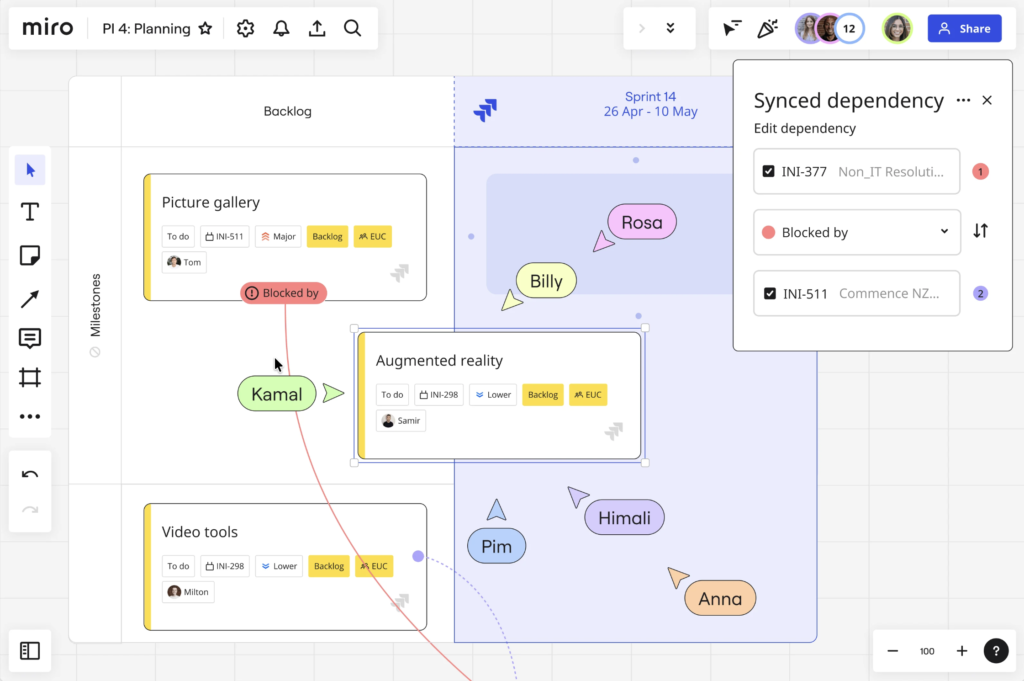This screenshot has height=681, width=1024.
Task: Click the party reactions icon
Action: point(767,28)
